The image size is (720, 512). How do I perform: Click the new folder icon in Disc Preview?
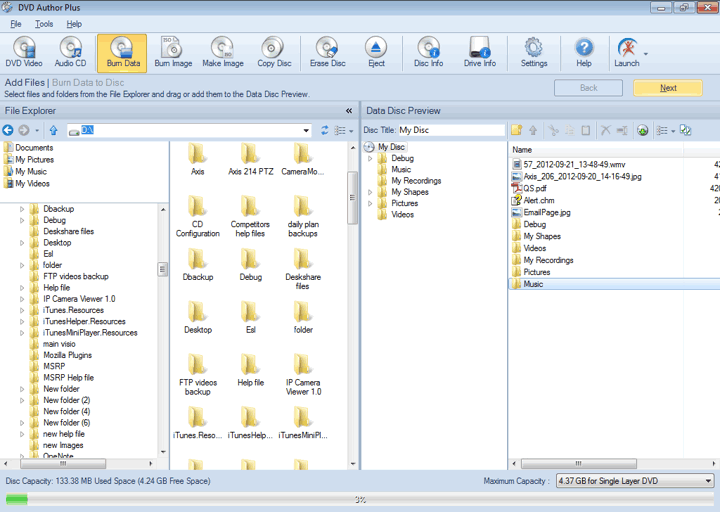517,130
